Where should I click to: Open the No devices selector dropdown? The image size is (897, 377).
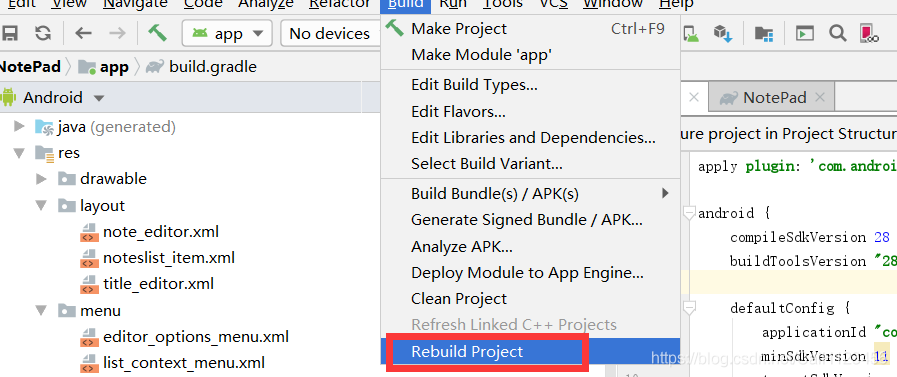[x=331, y=34]
